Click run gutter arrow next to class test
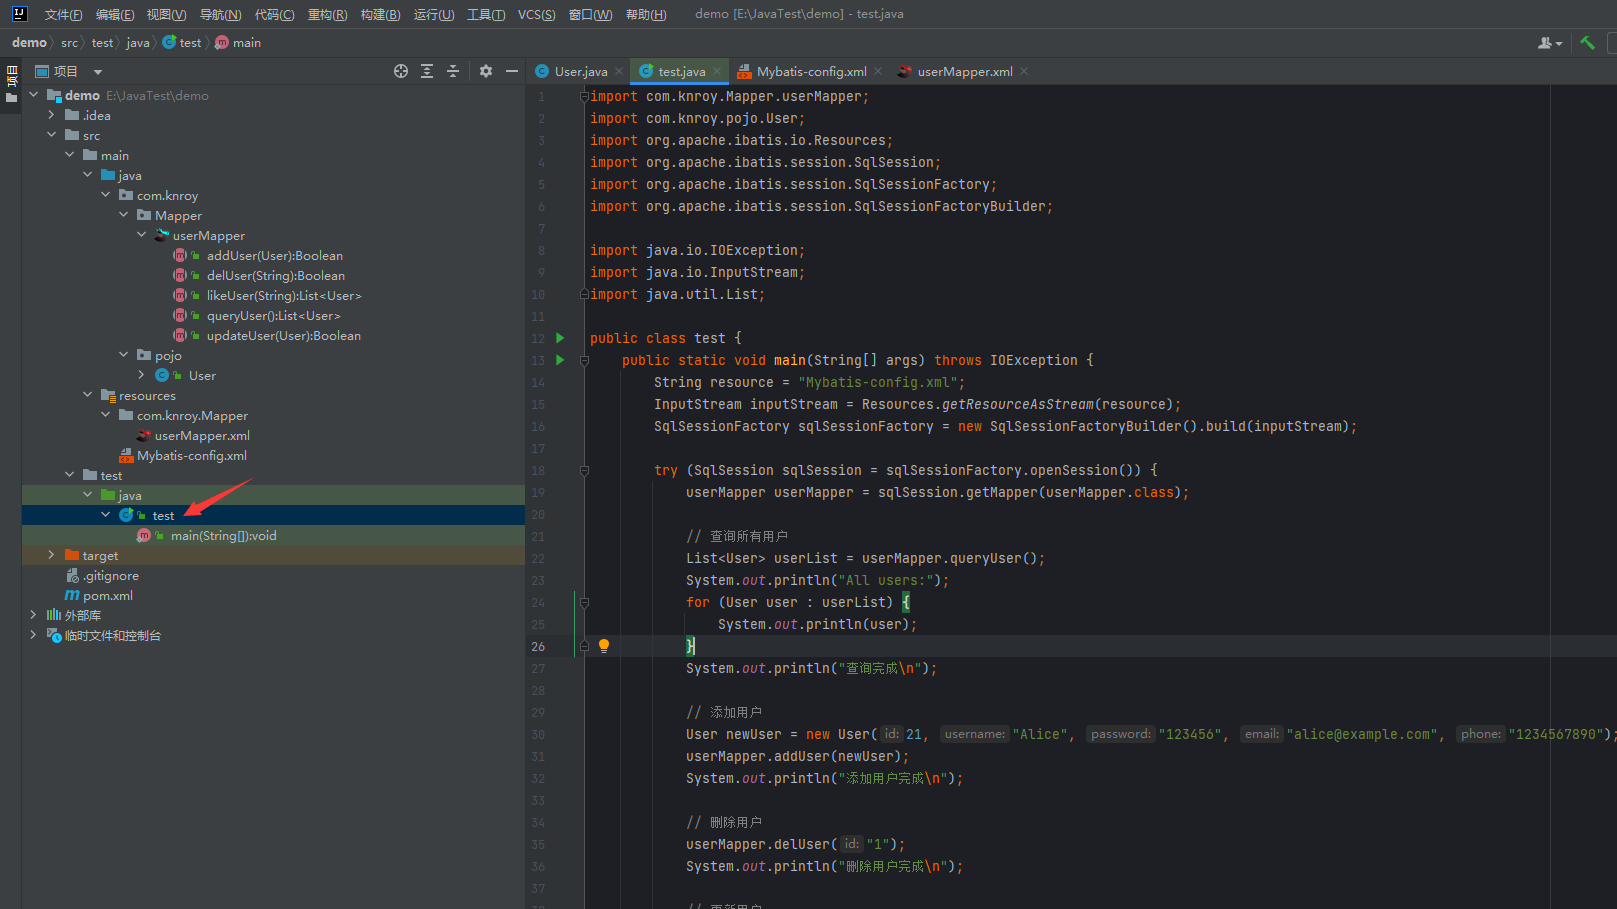The width and height of the screenshot is (1617, 909). pos(560,338)
